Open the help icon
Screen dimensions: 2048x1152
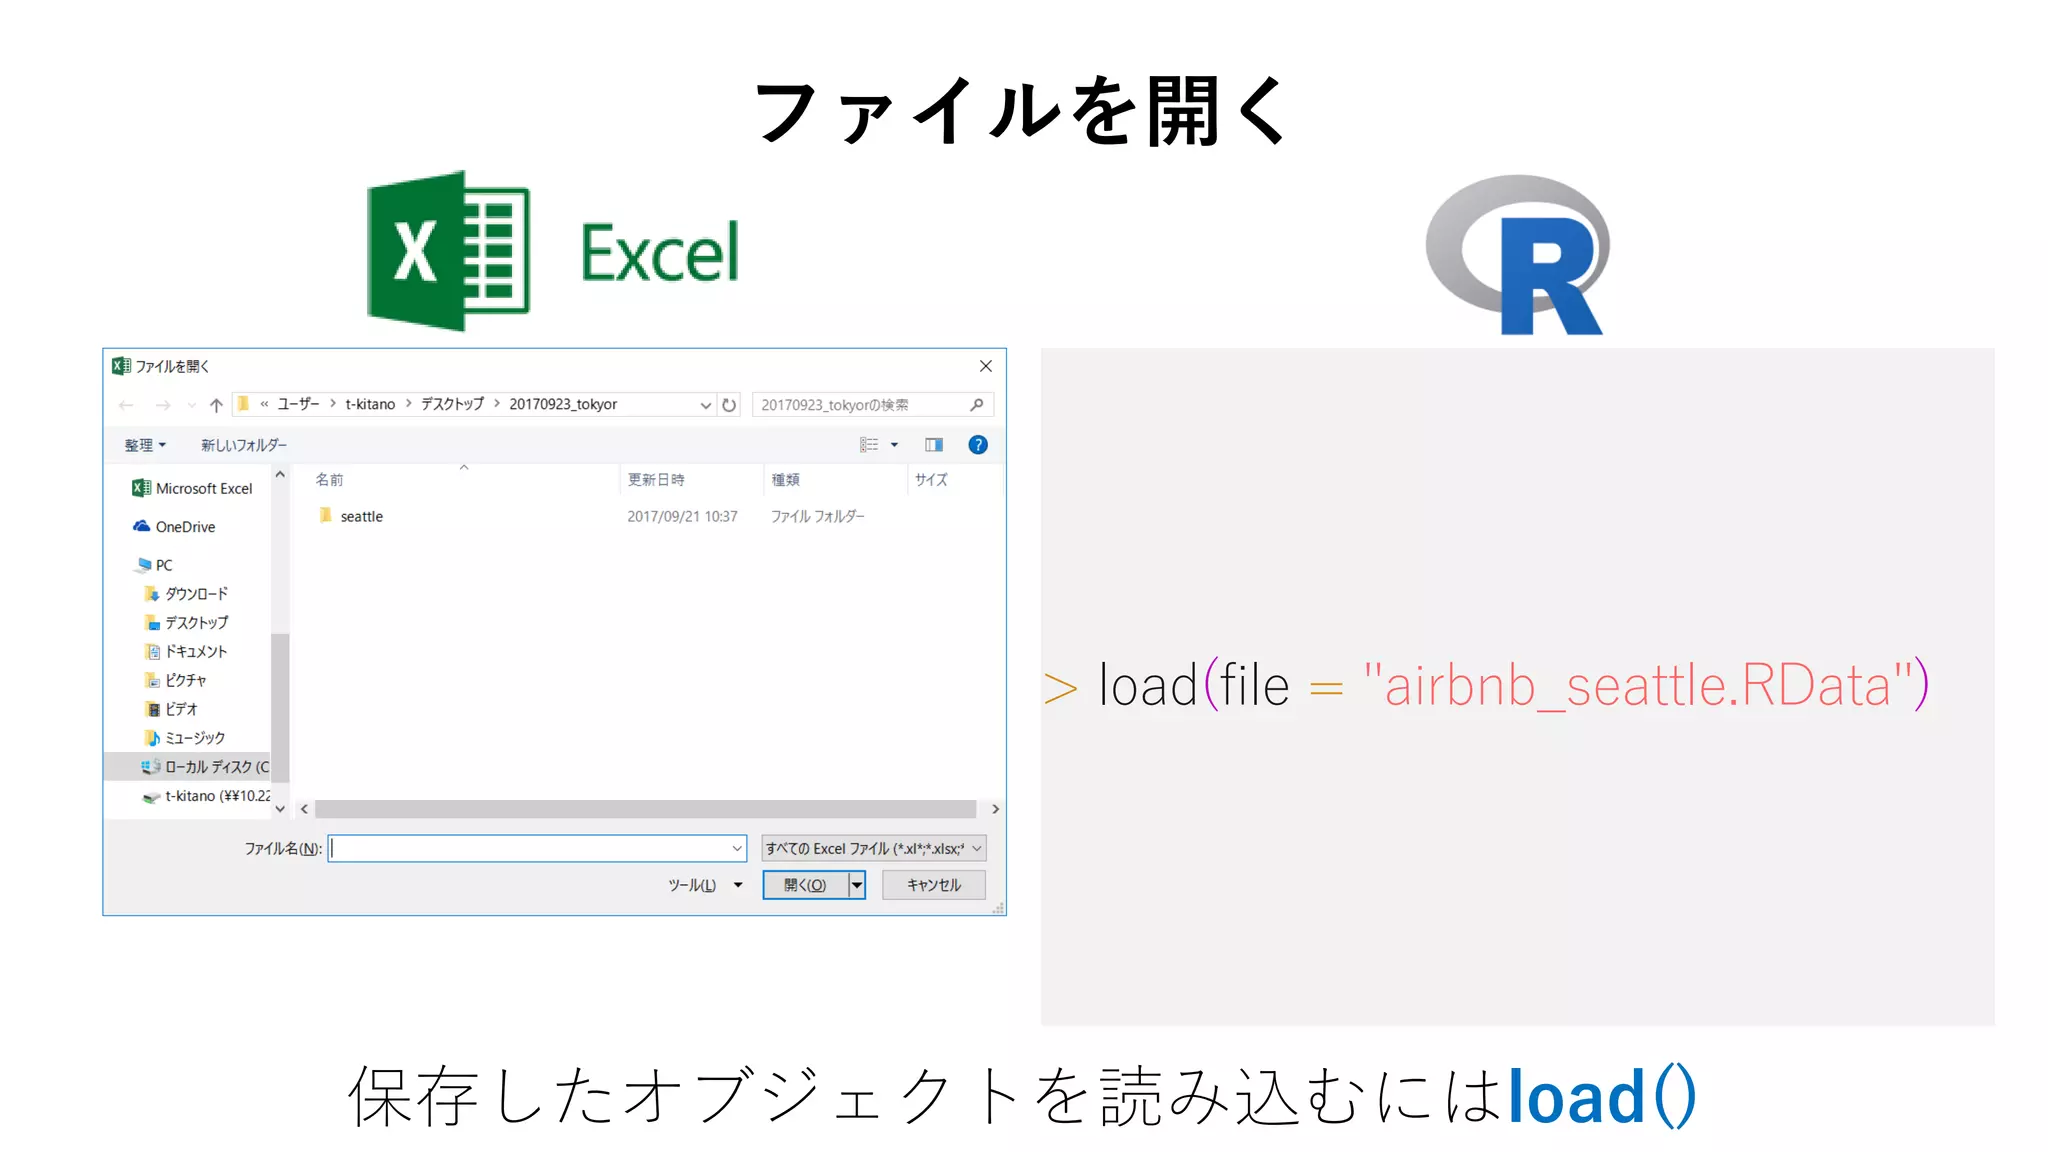(978, 445)
